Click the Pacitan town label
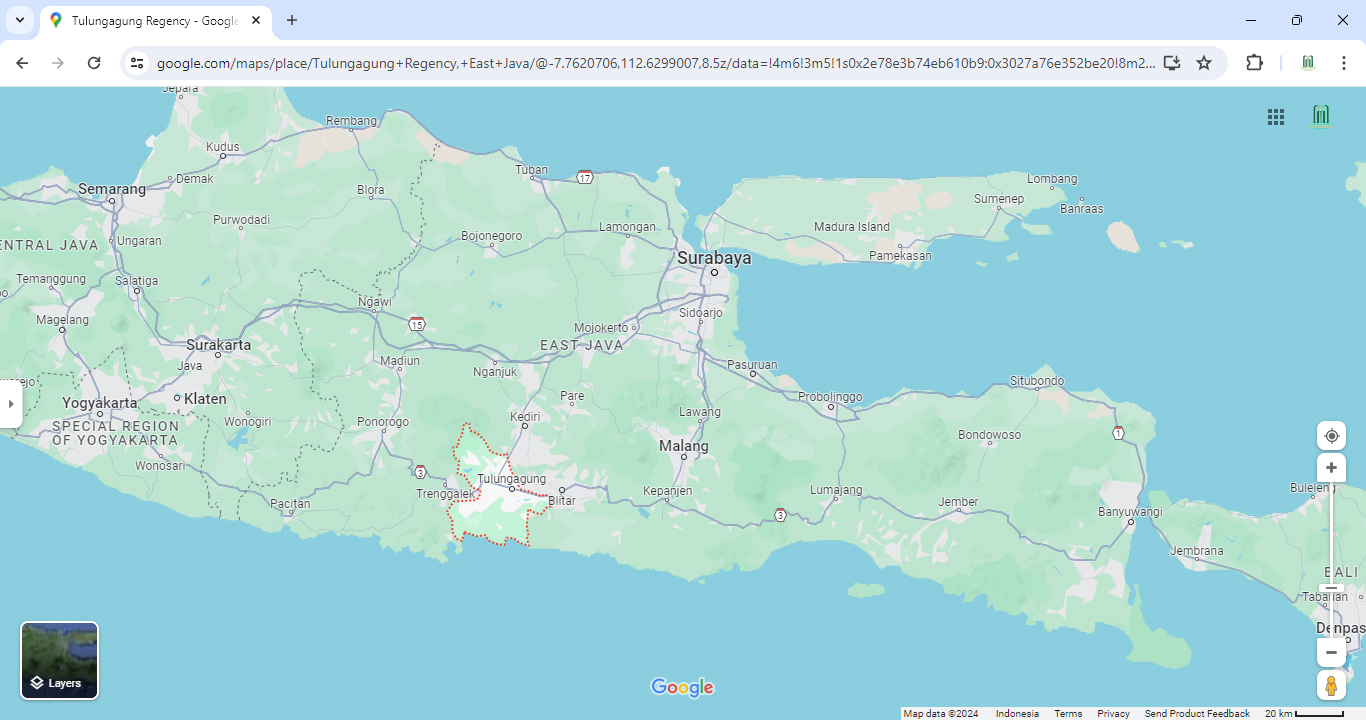This screenshot has width=1366, height=720. (x=291, y=504)
